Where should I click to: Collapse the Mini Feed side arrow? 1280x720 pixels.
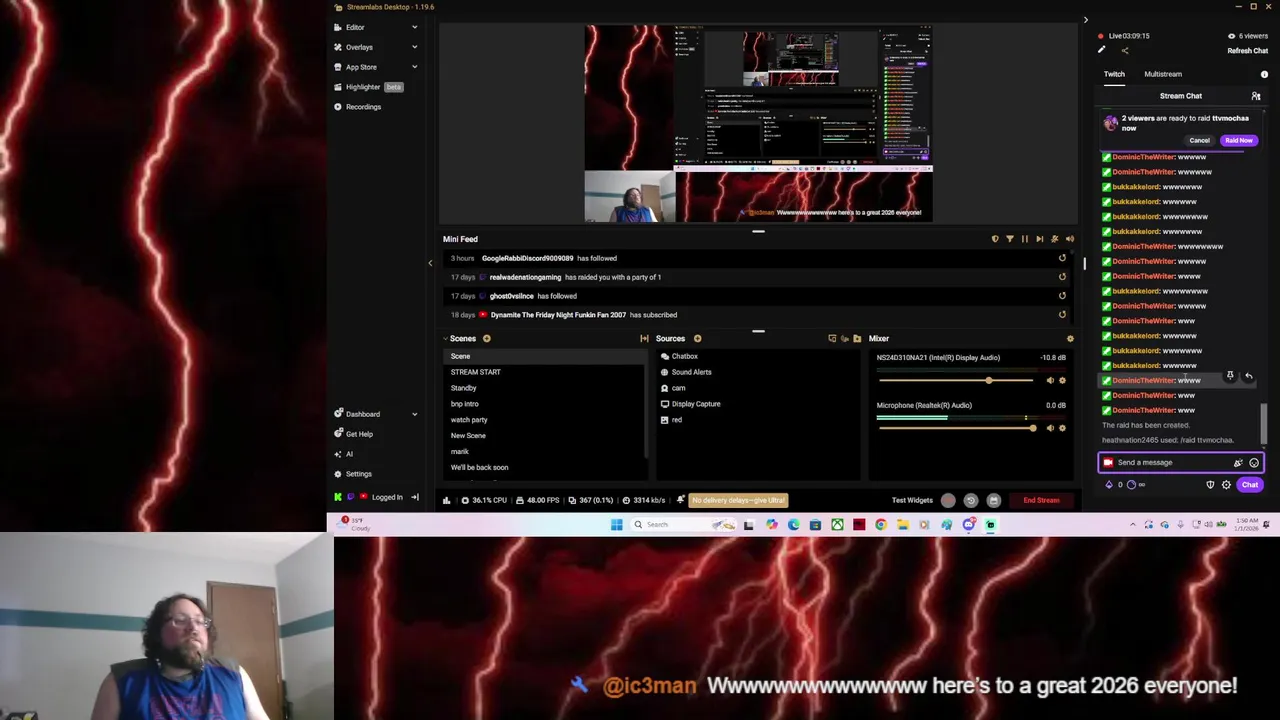pos(430,263)
